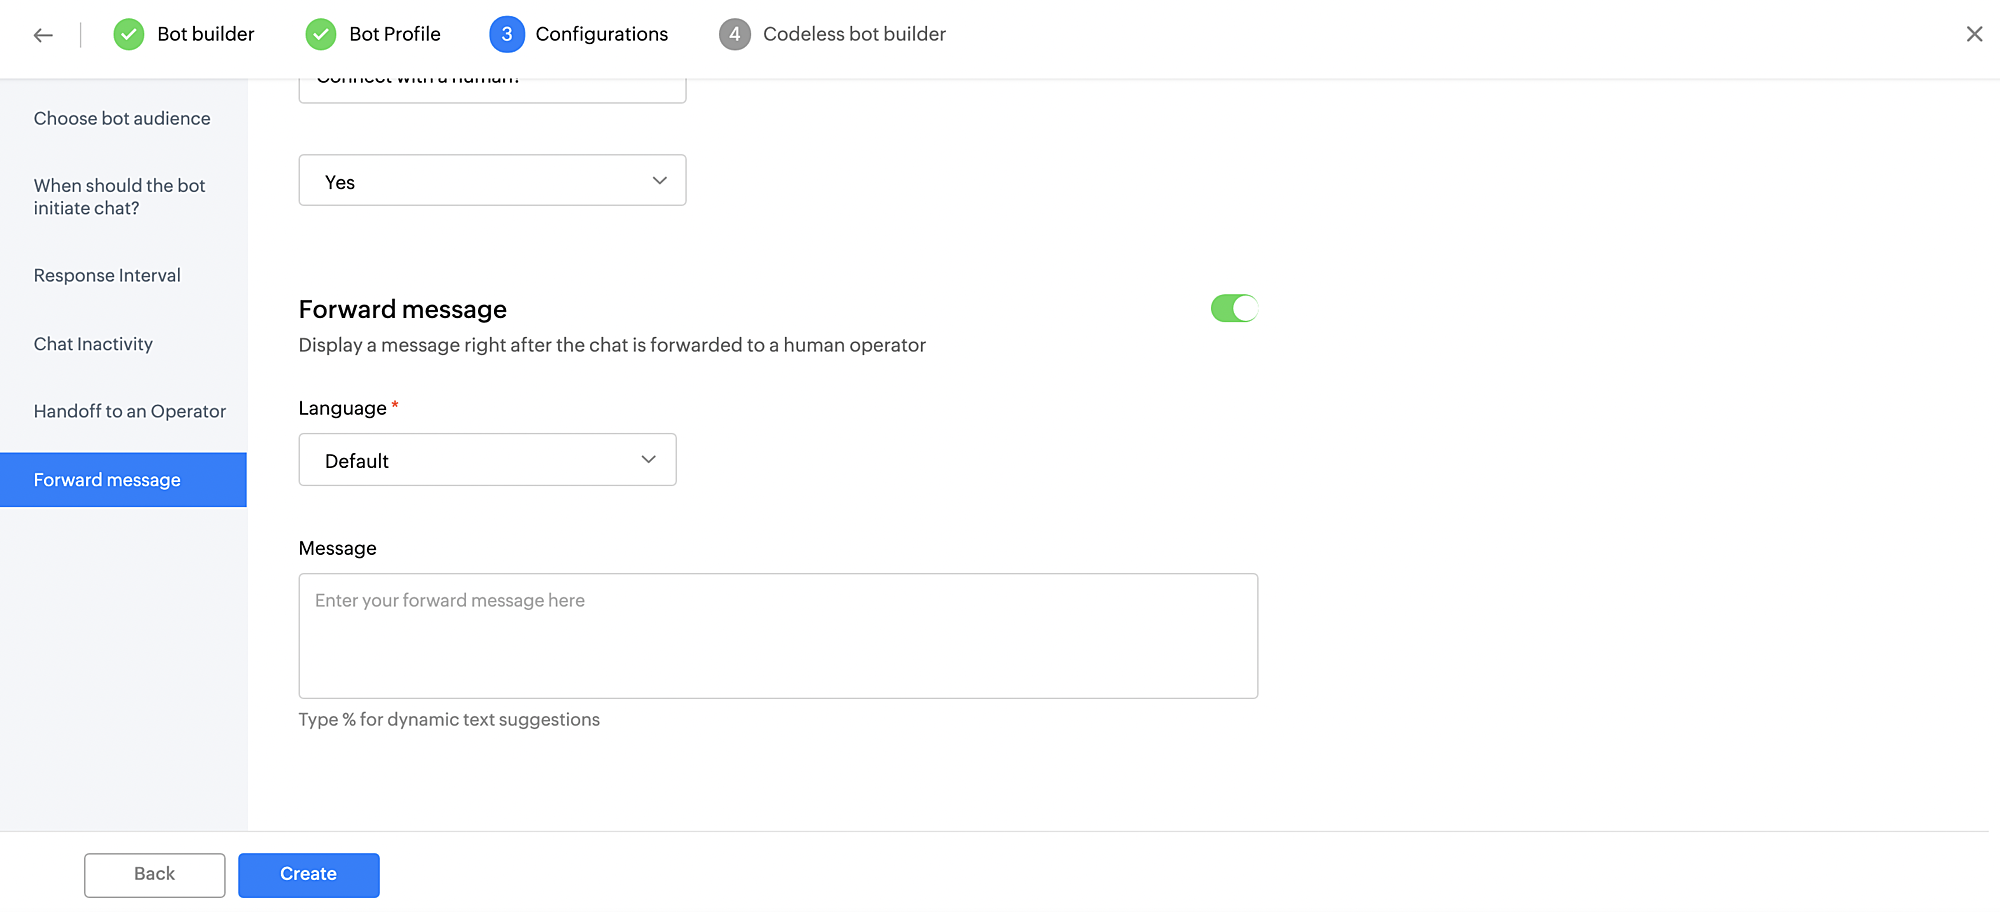Go to When should the bot initiate chat

click(119, 197)
